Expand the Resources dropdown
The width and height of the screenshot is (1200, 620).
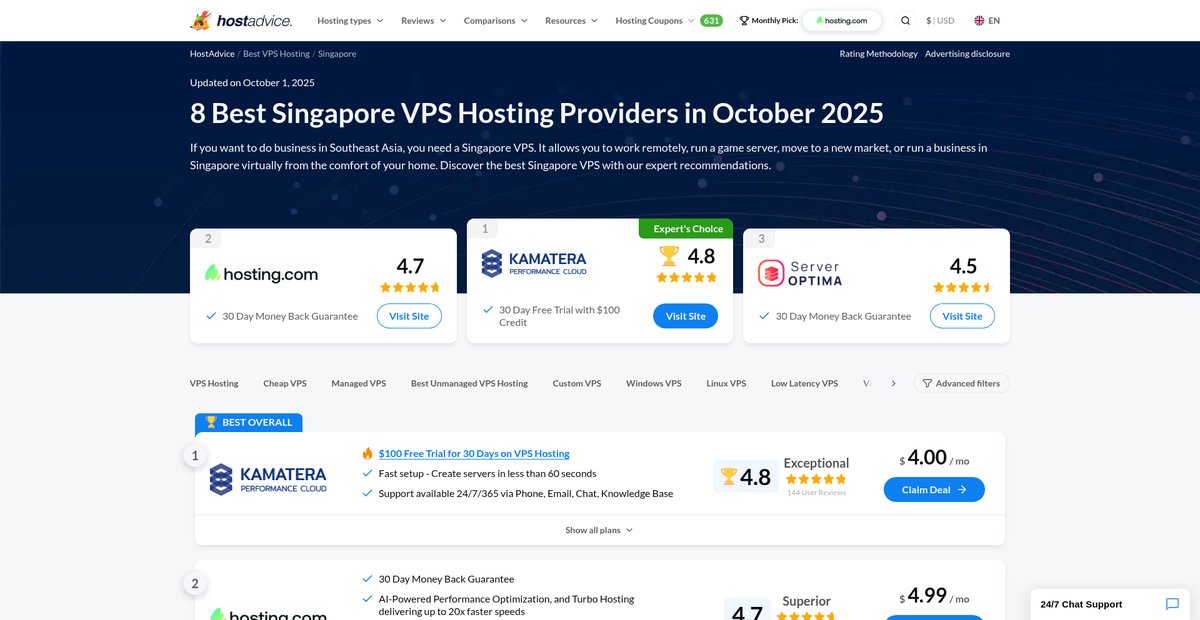(x=571, y=20)
